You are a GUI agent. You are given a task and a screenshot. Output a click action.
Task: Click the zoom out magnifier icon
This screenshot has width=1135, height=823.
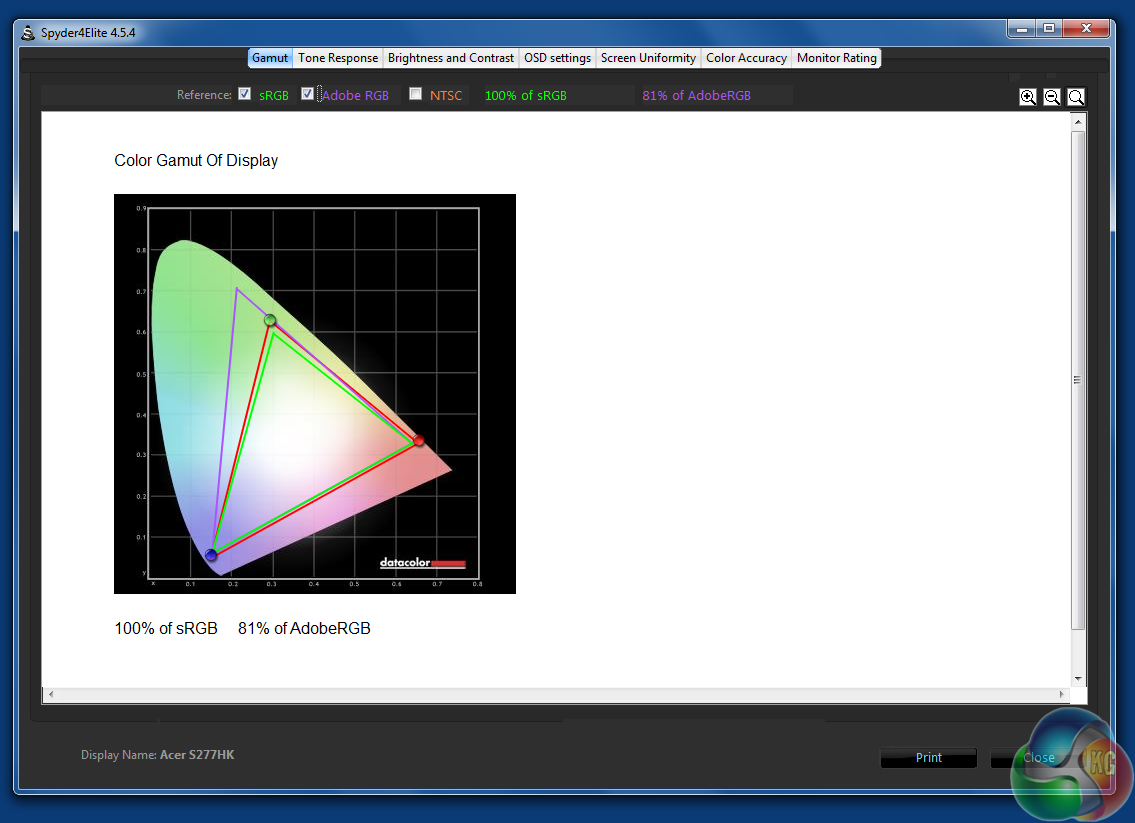tap(1052, 97)
